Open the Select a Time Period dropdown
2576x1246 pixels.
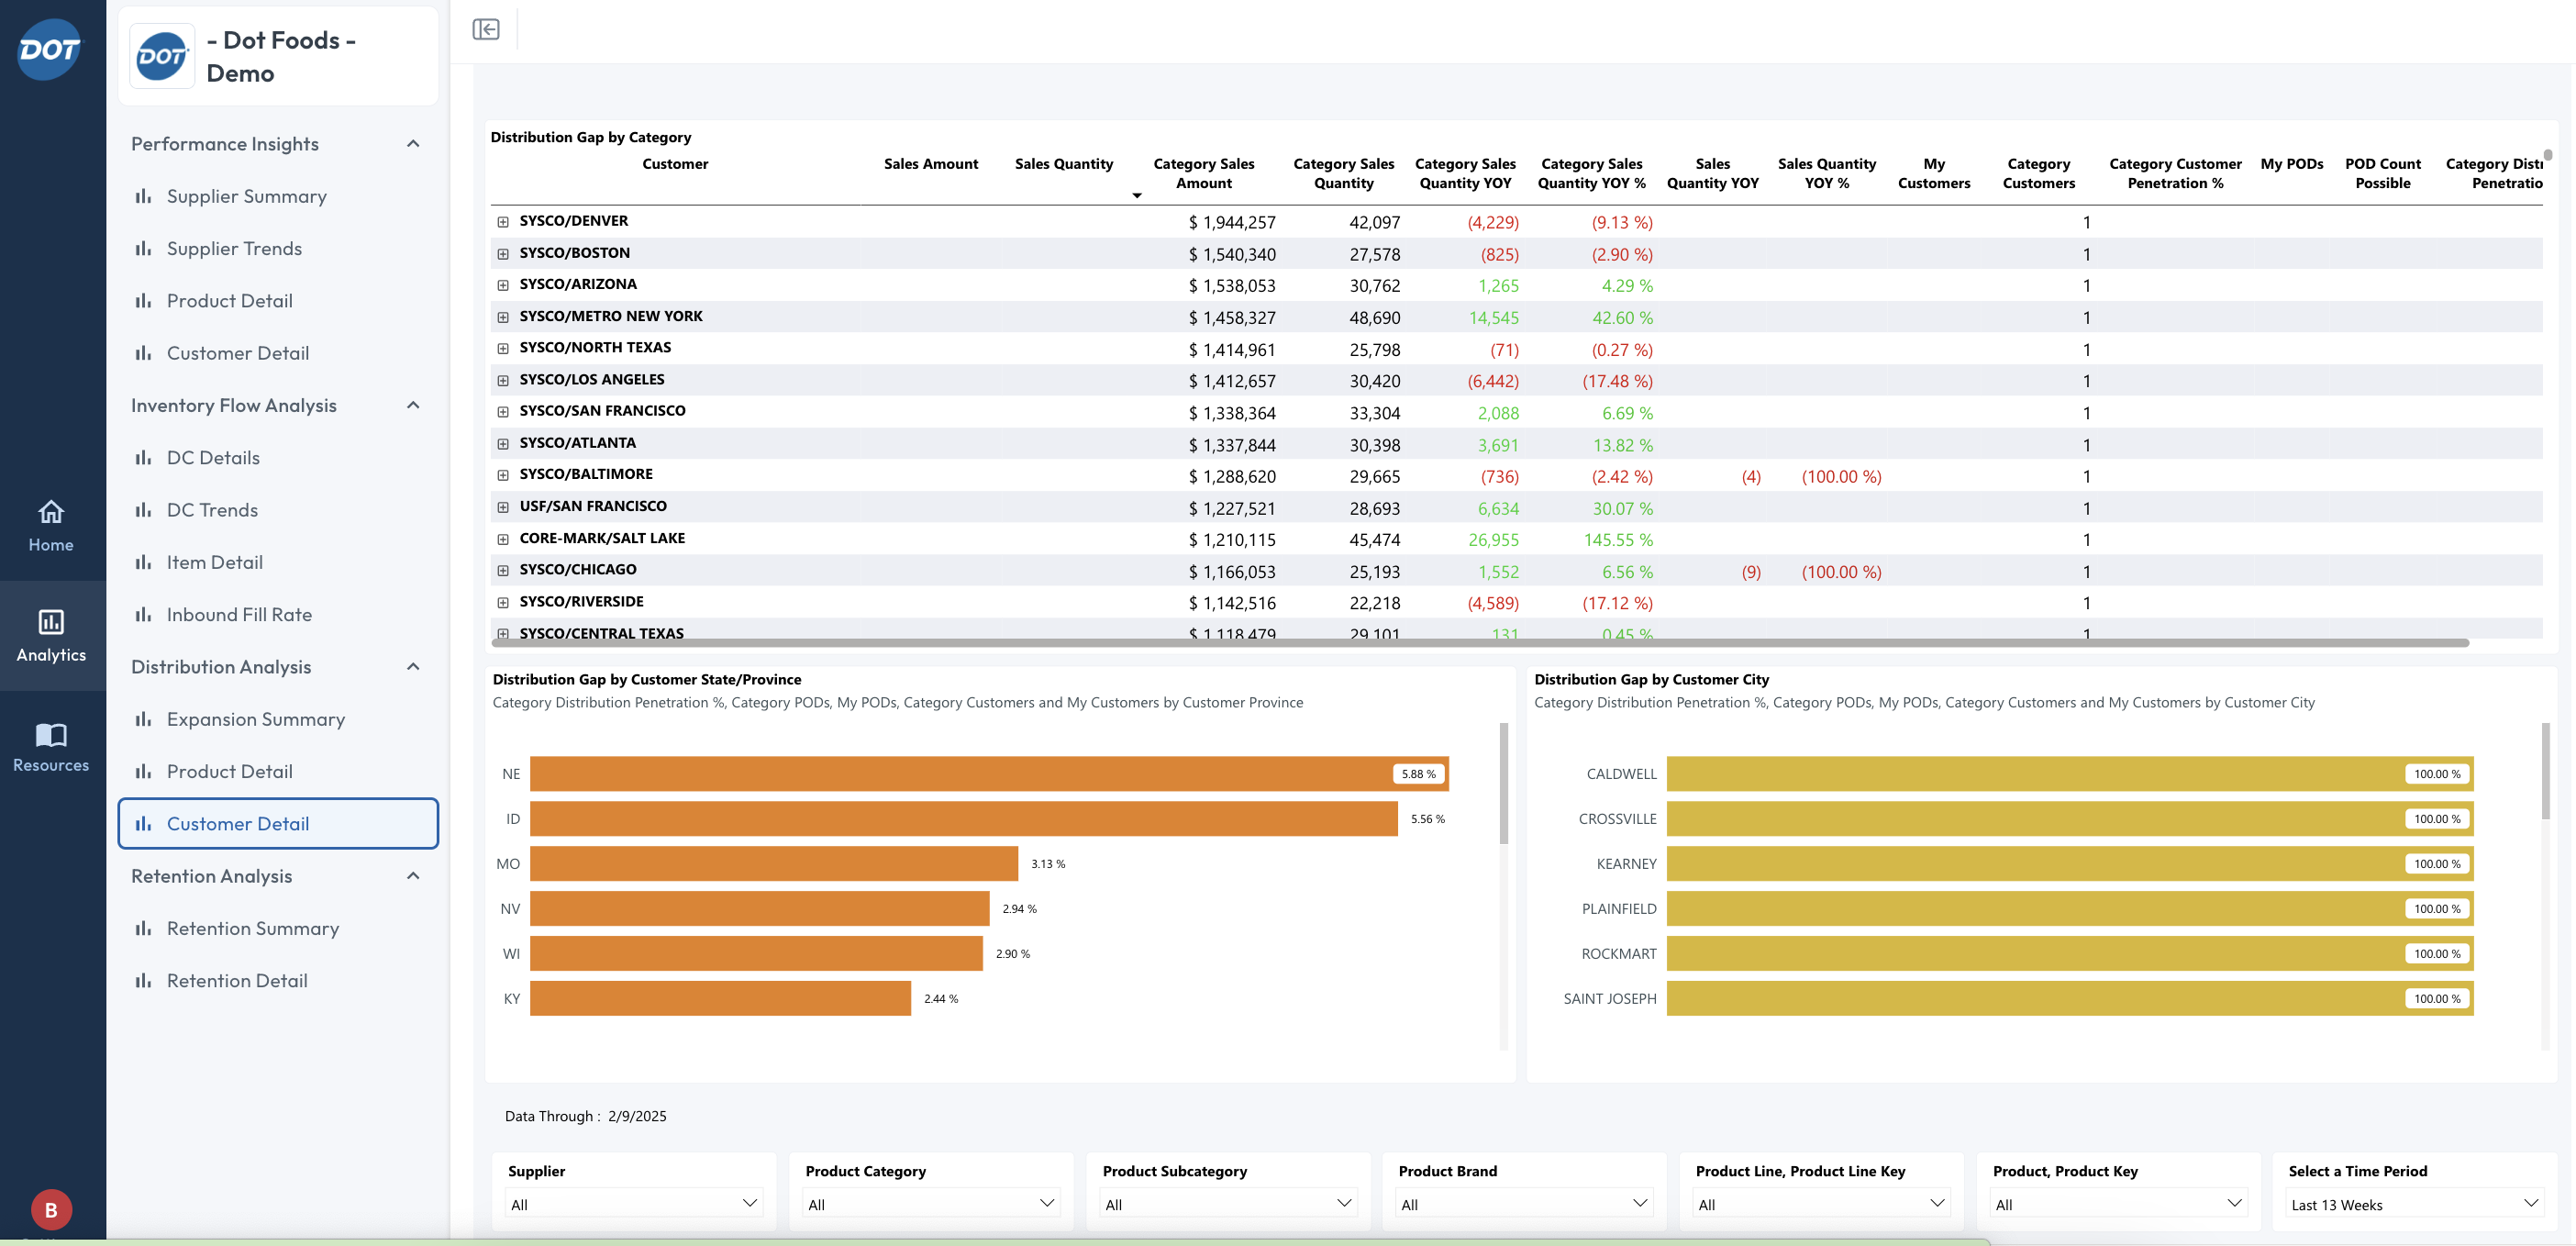pyautogui.click(x=2414, y=1204)
